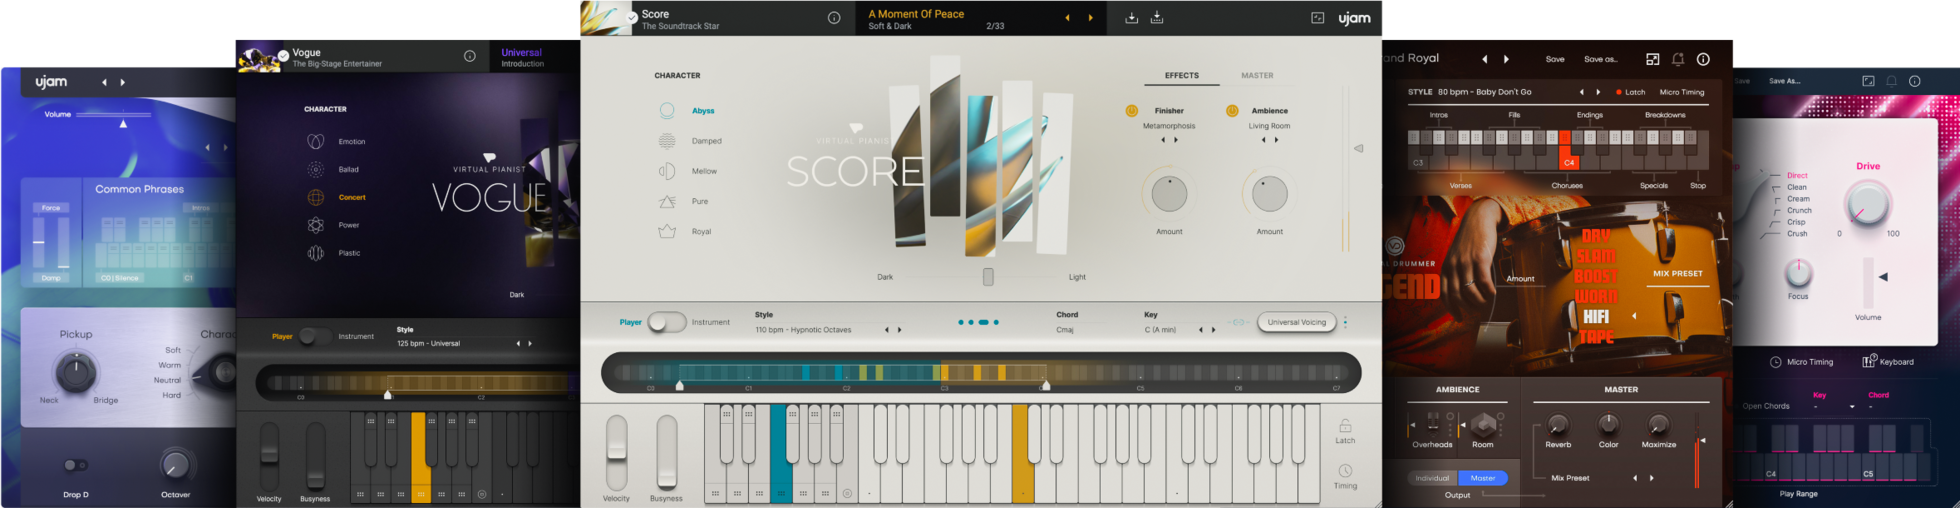
Task: Click Save As... in pink window
Action: point(1784,81)
